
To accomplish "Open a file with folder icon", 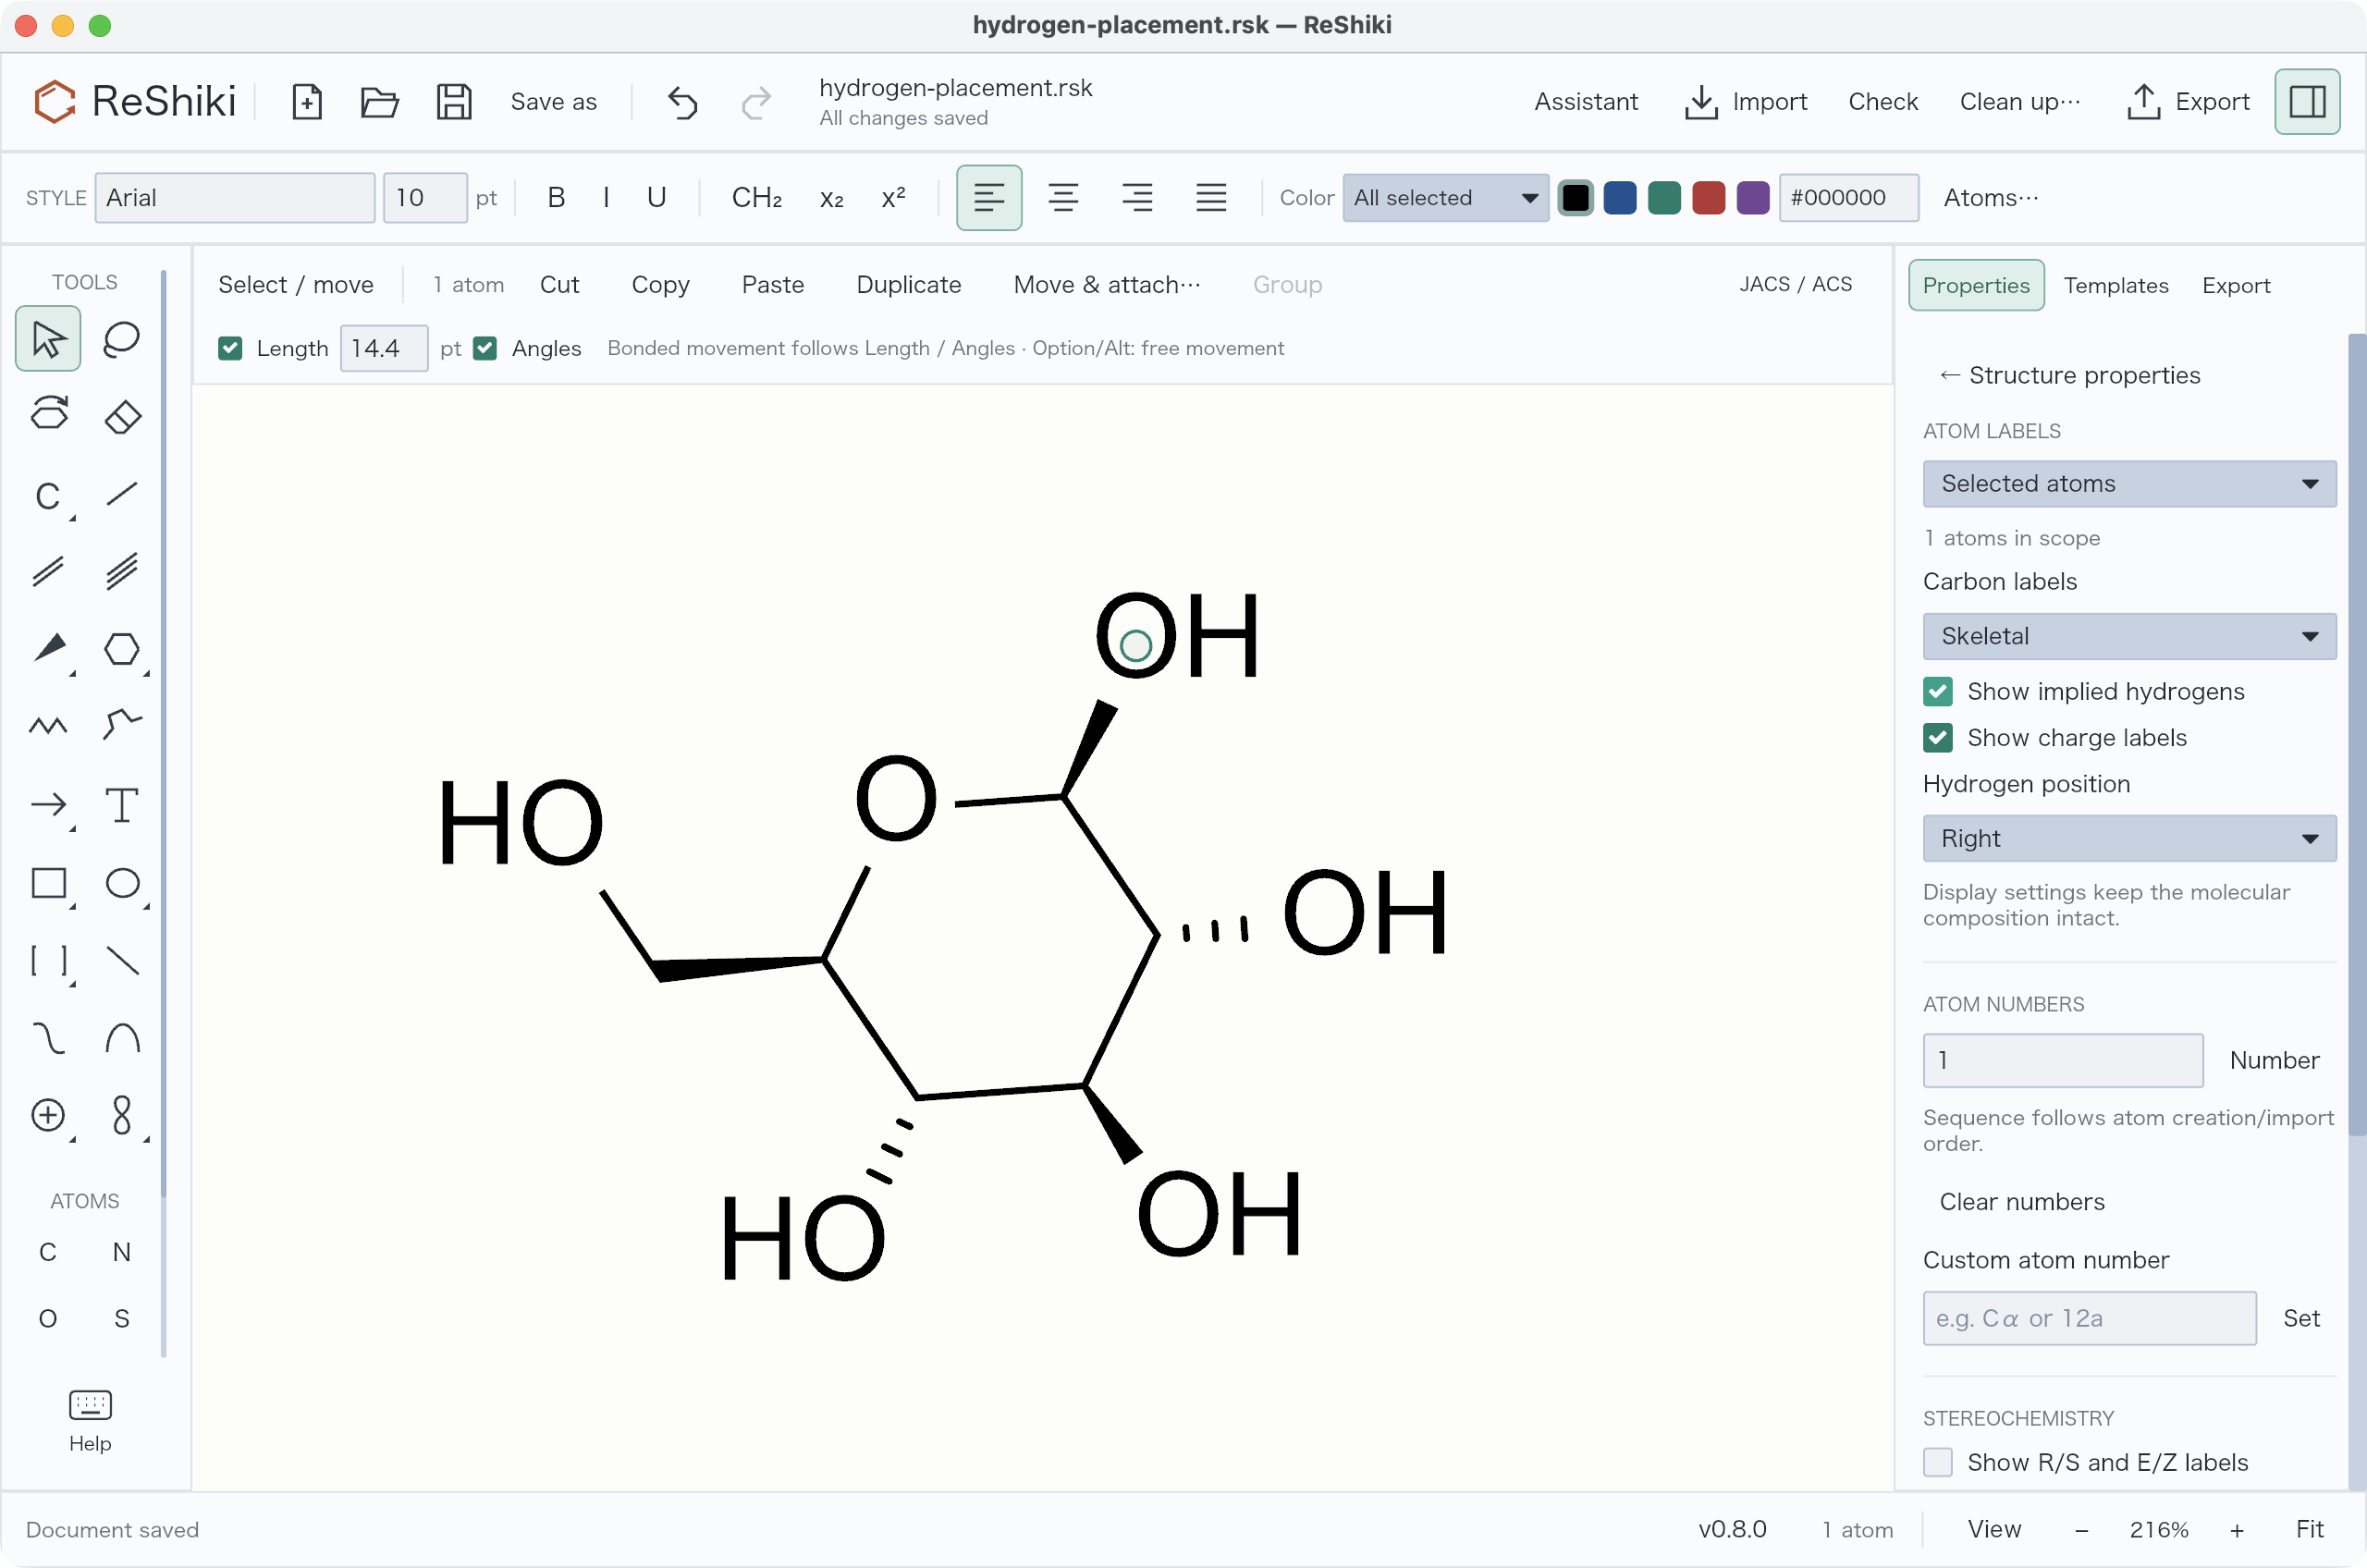I will pyautogui.click(x=380, y=102).
